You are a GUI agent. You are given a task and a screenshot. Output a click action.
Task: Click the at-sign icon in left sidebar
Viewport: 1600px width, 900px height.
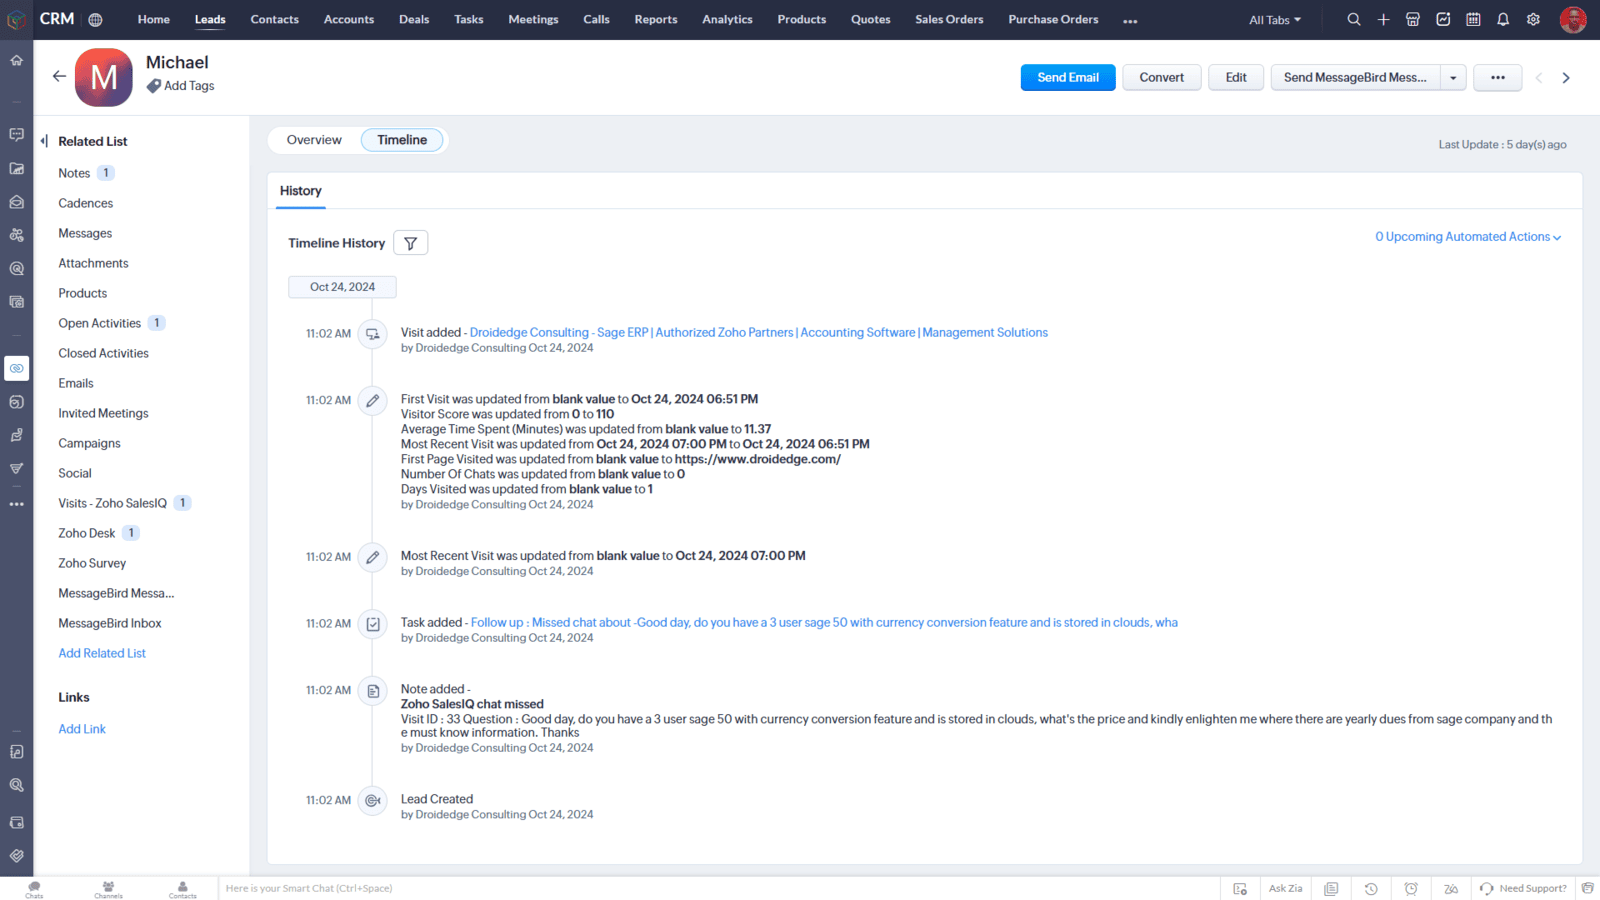pos(17,268)
